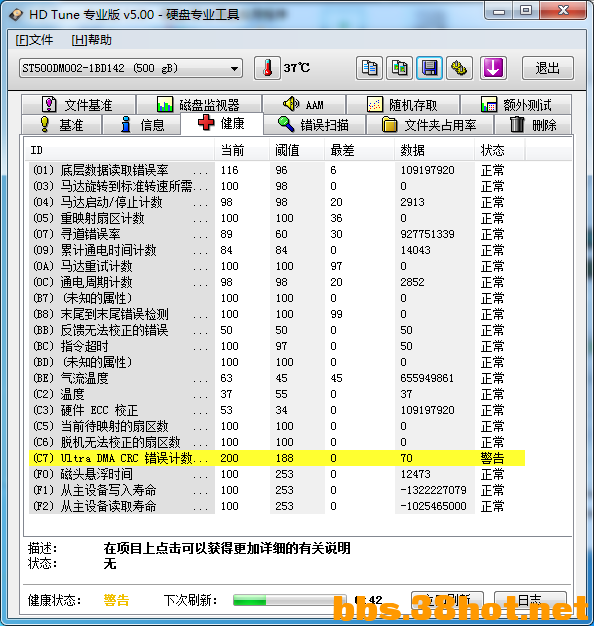Click the 状态 column header

tap(500, 150)
